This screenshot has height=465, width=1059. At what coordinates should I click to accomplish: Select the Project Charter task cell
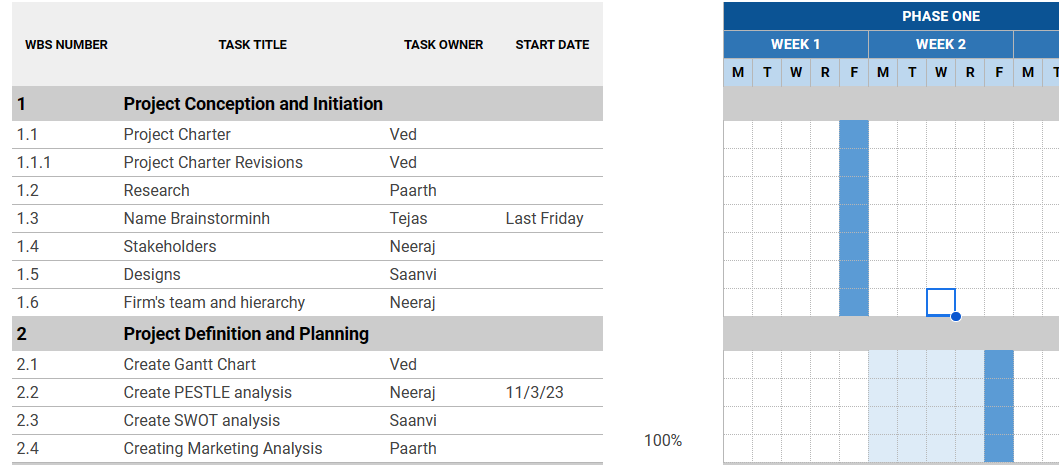[177, 135]
